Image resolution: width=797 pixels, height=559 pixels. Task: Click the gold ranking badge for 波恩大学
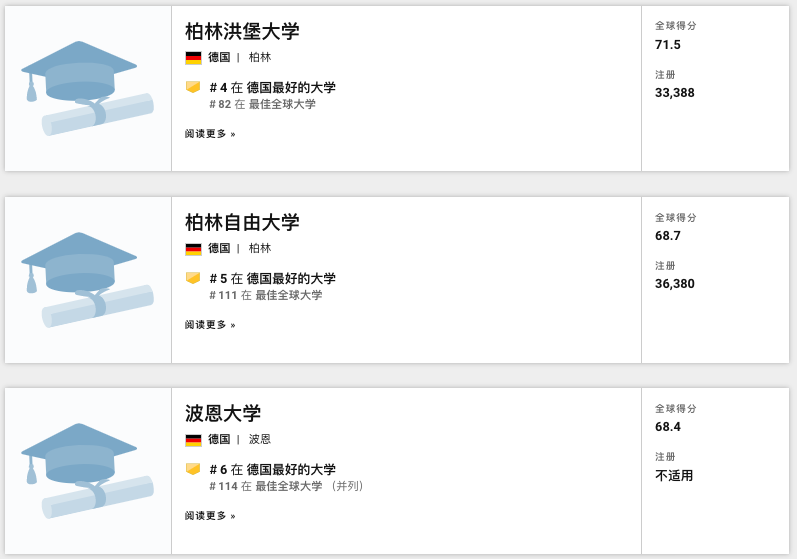pos(193,469)
